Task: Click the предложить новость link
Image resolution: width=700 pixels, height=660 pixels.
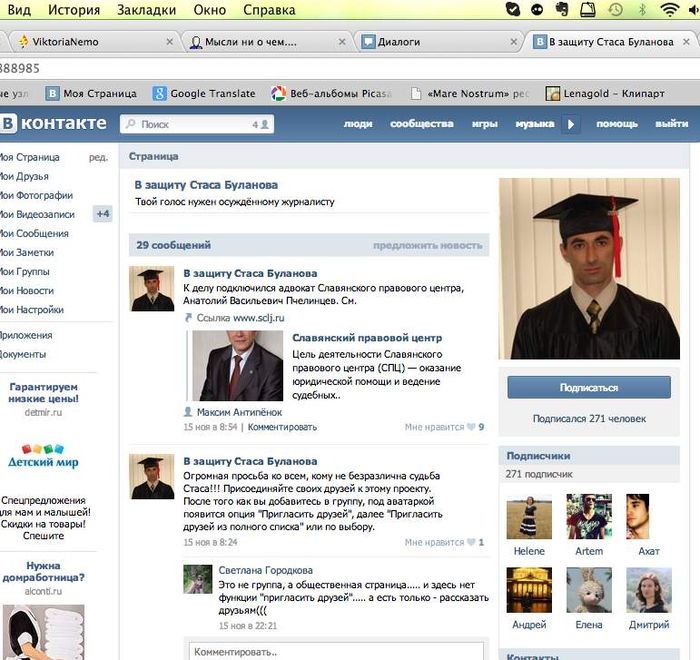Action: coord(427,245)
